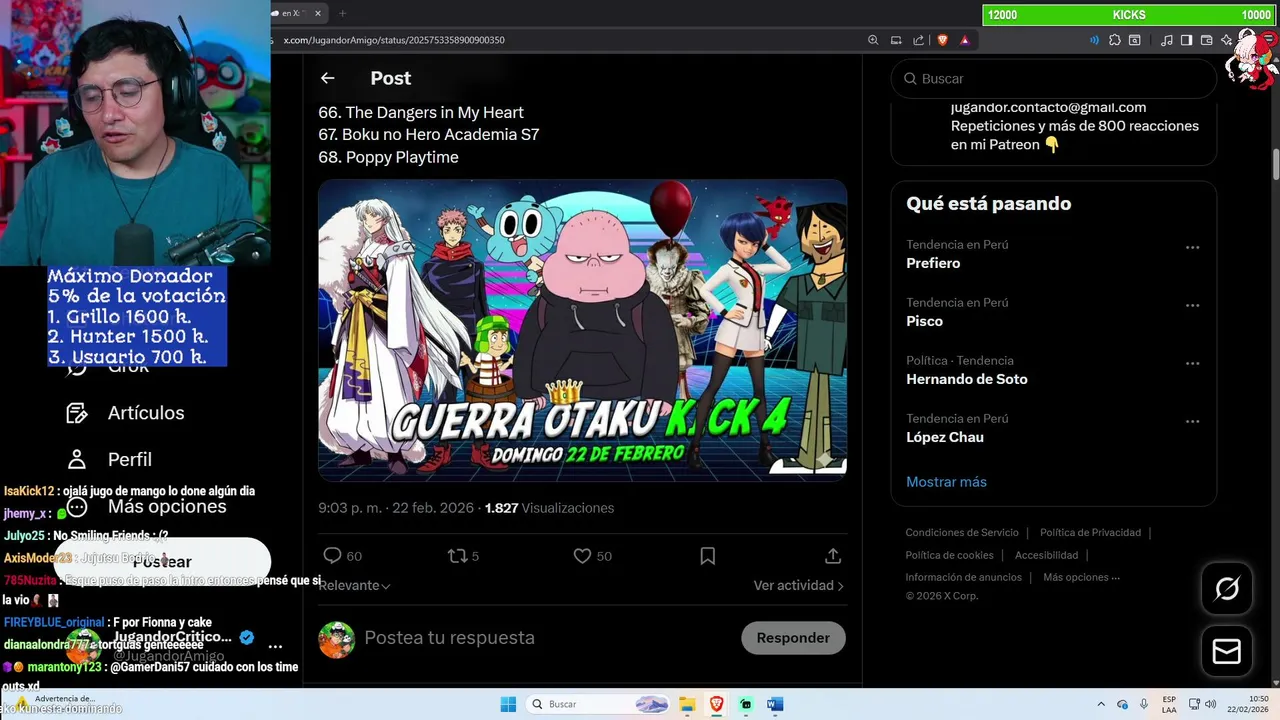The width and height of the screenshot is (1280, 720).
Task: Go back using the Post back arrow
Action: point(327,78)
